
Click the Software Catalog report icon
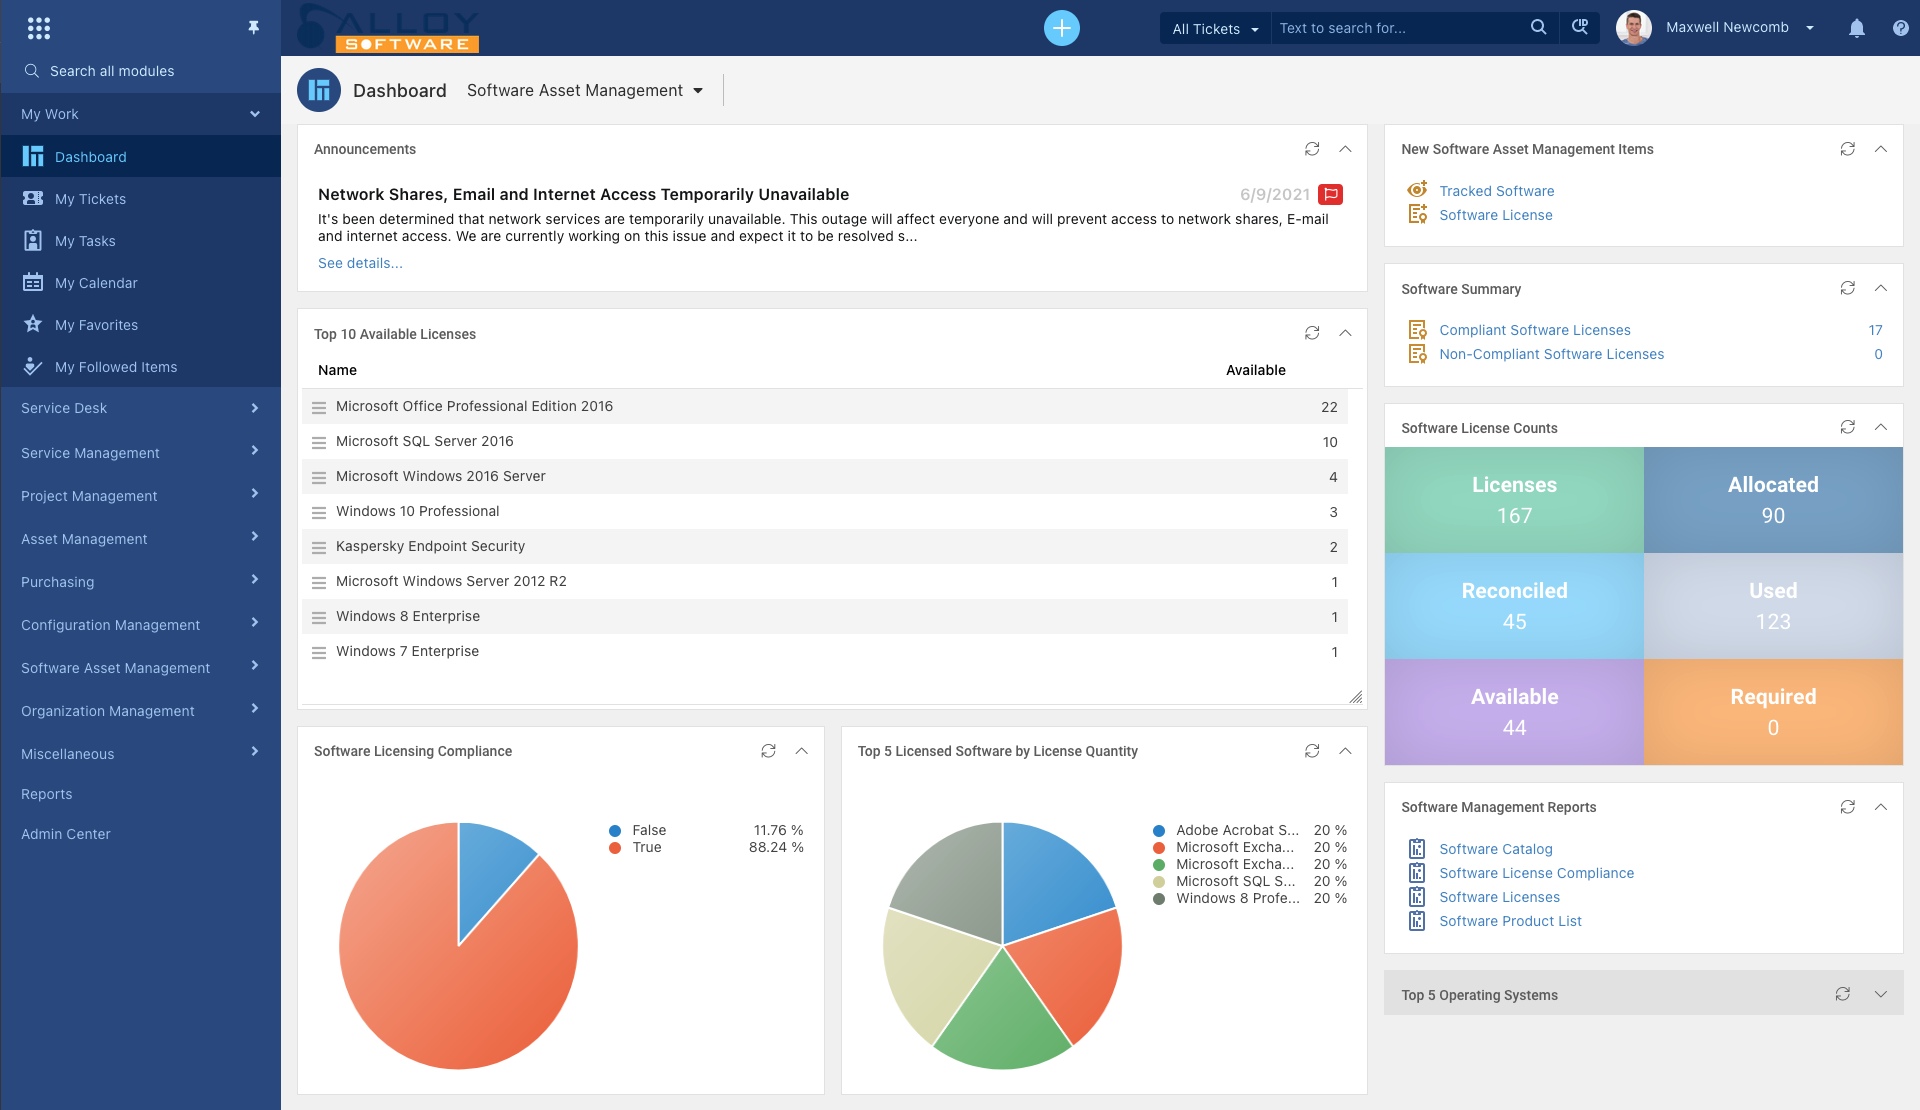pos(1418,847)
